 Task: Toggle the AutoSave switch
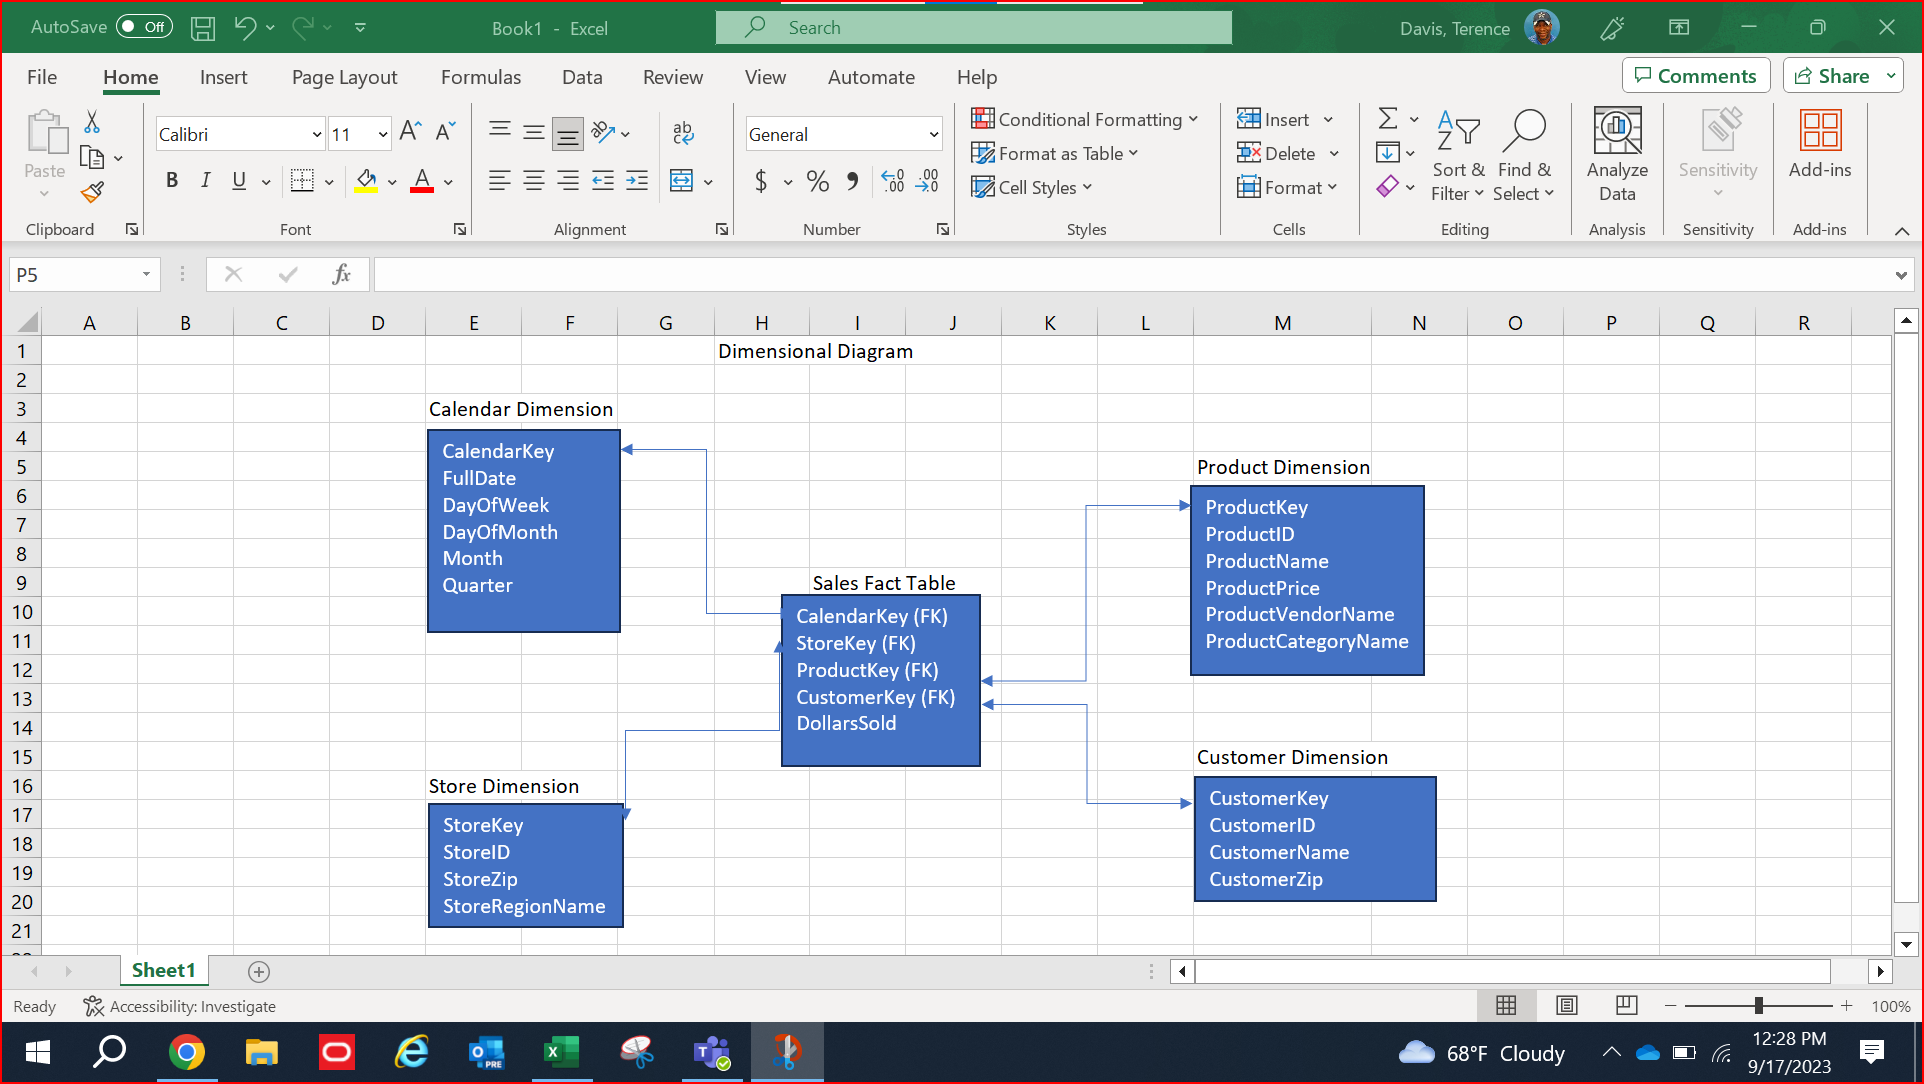click(144, 27)
